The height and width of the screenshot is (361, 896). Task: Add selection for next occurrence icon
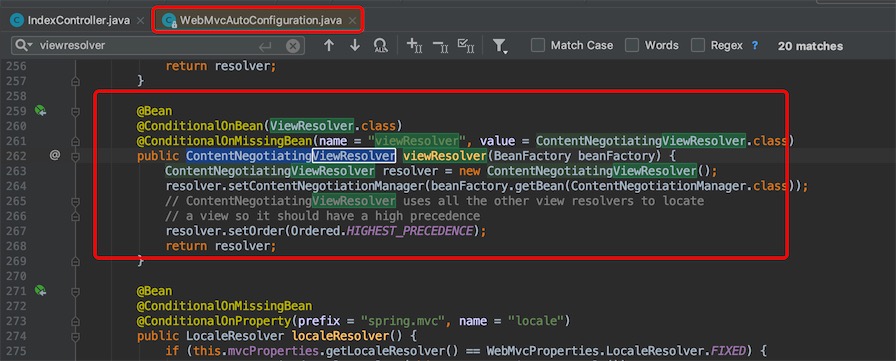(414, 46)
